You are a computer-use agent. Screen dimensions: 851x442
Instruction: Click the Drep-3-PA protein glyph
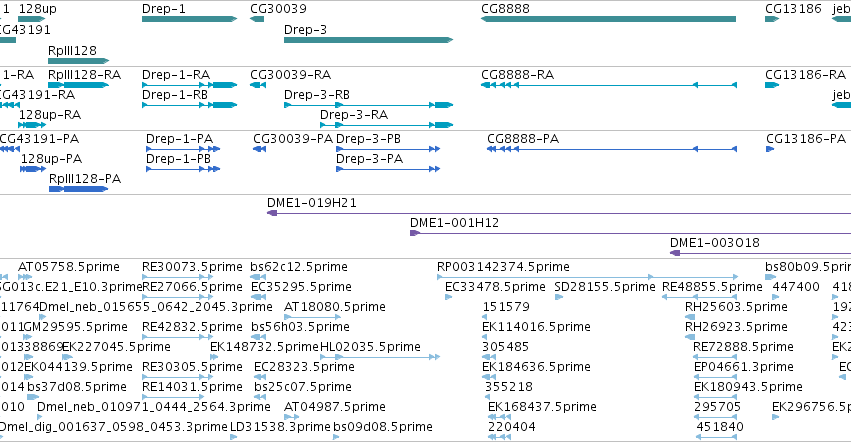tap(388, 169)
